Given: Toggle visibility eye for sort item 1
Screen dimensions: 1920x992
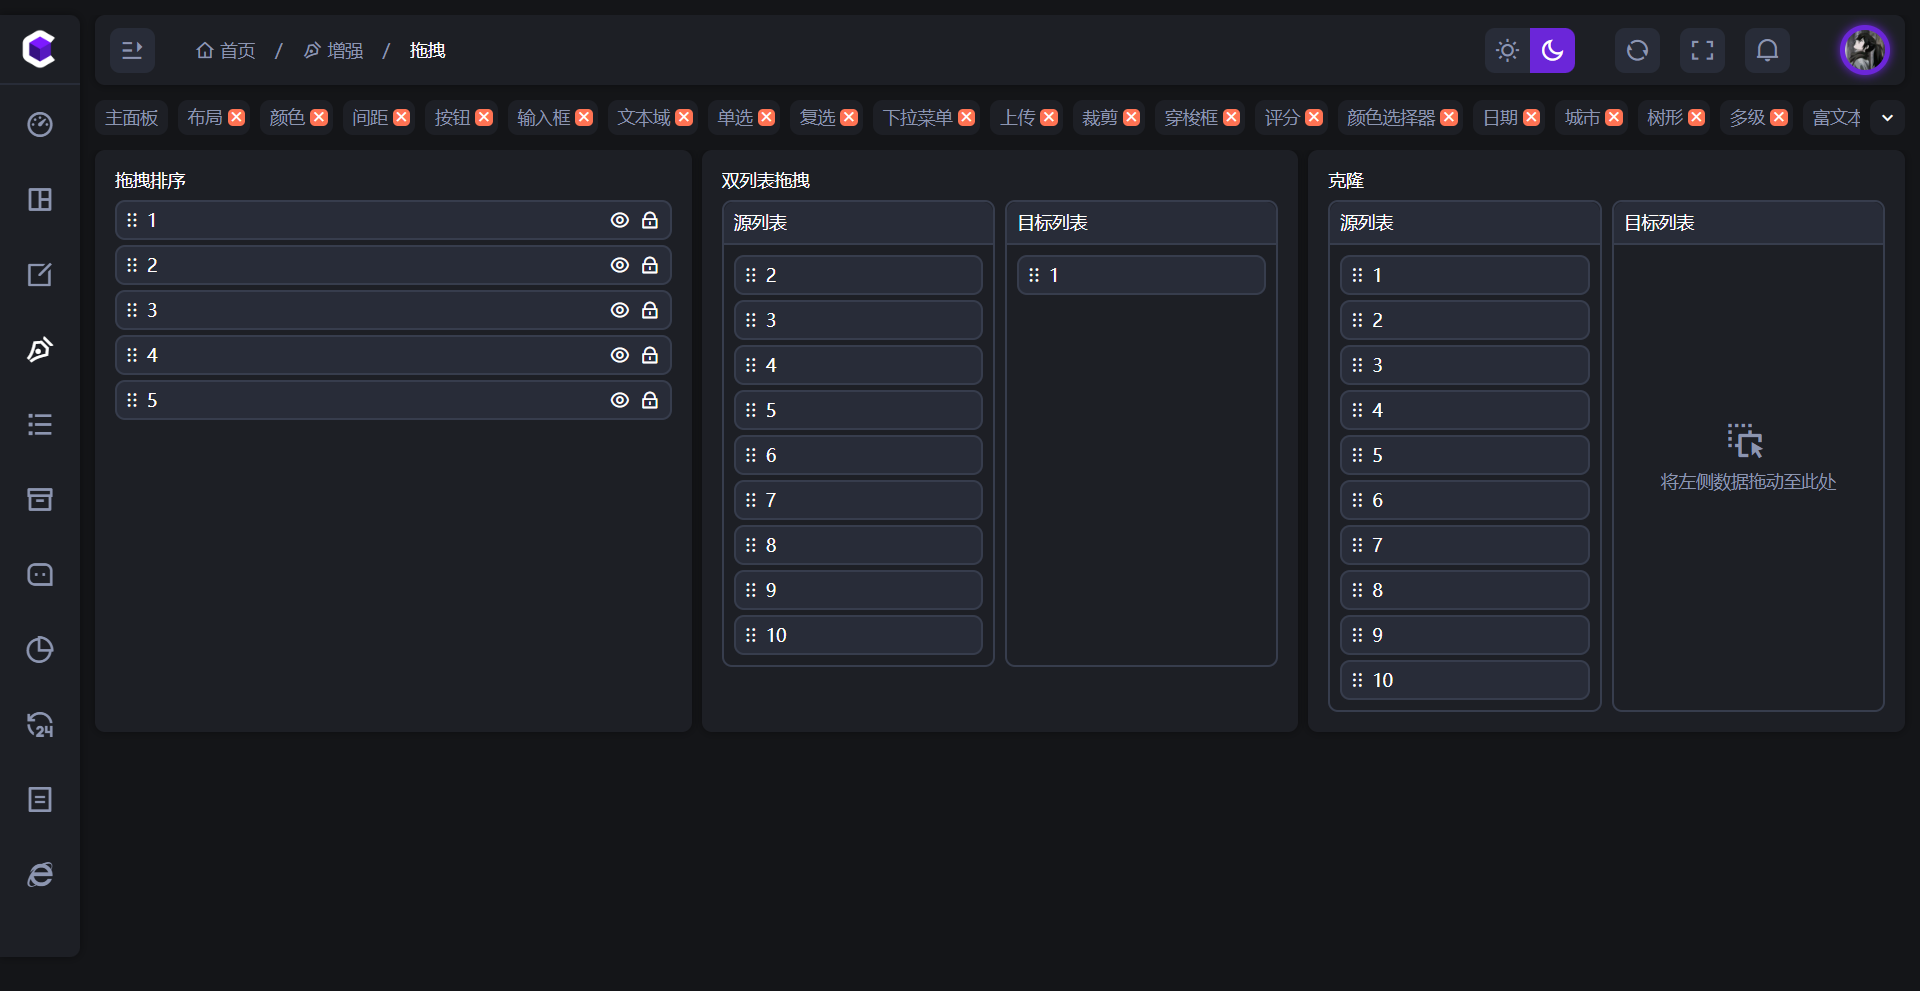Looking at the screenshot, I should (x=620, y=220).
